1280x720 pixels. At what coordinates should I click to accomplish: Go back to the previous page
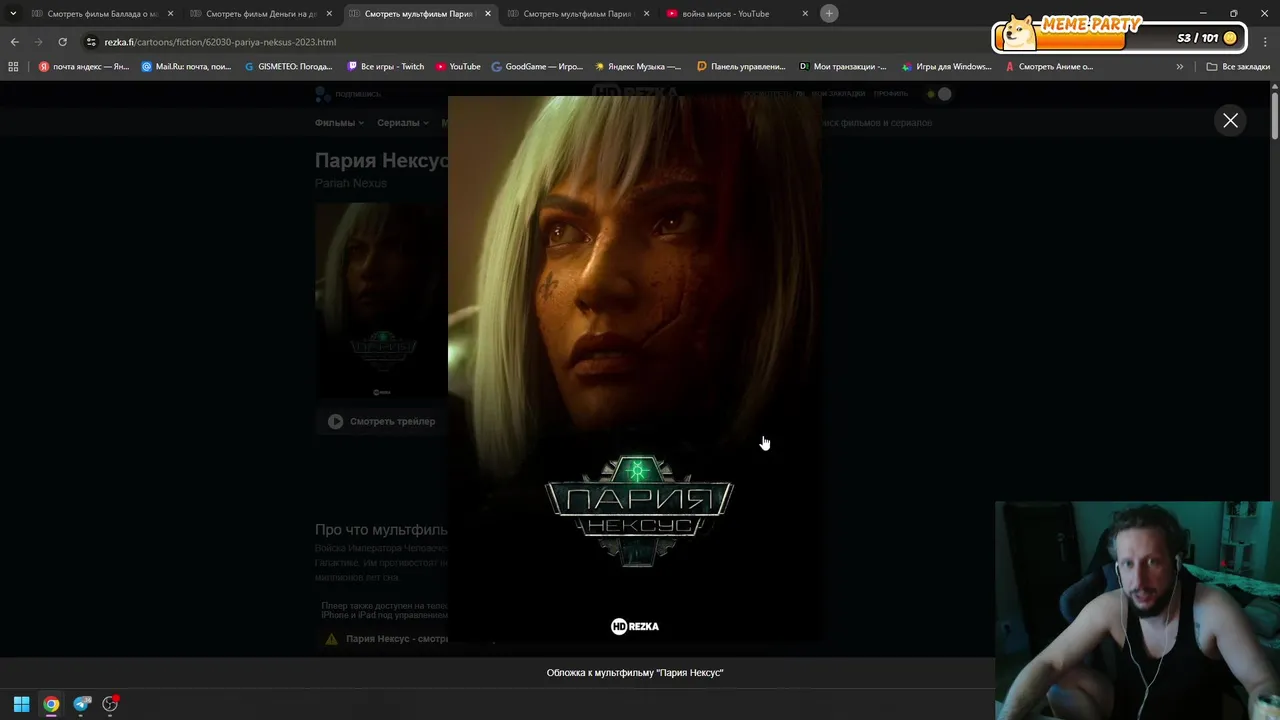pyautogui.click(x=14, y=42)
